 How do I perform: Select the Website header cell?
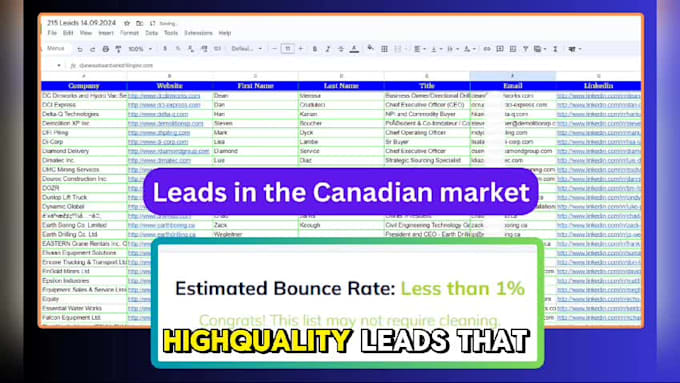170,86
